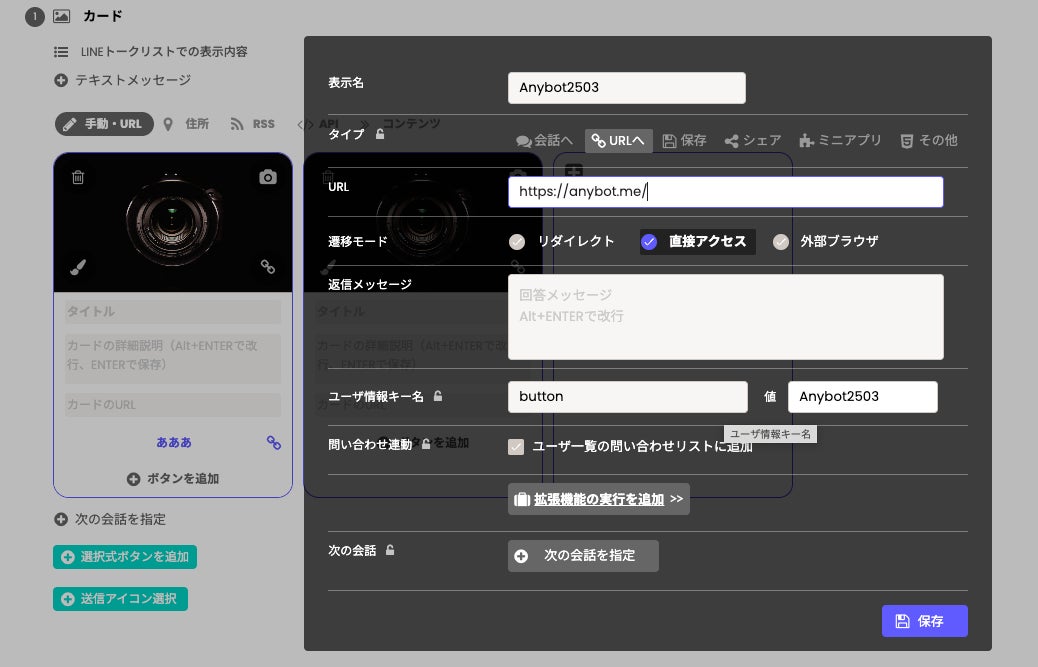Viewport: 1038px width, 667px height.
Task: Open paintbrush design icon on first card
Action: pos(78,267)
